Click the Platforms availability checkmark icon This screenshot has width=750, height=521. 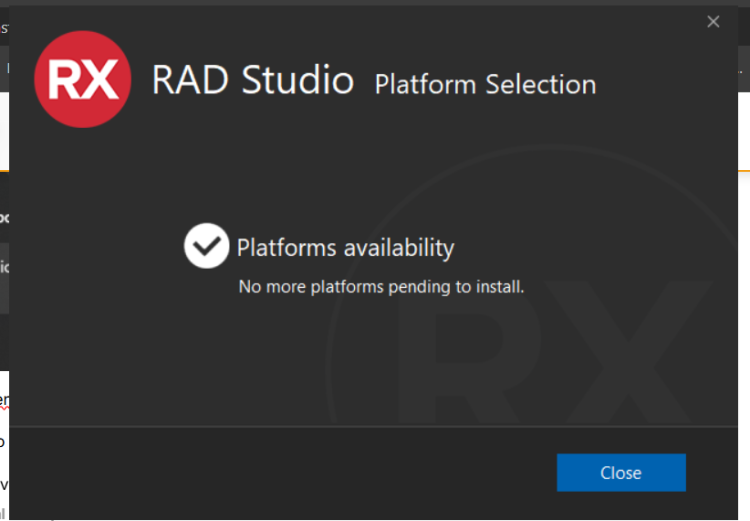click(207, 246)
